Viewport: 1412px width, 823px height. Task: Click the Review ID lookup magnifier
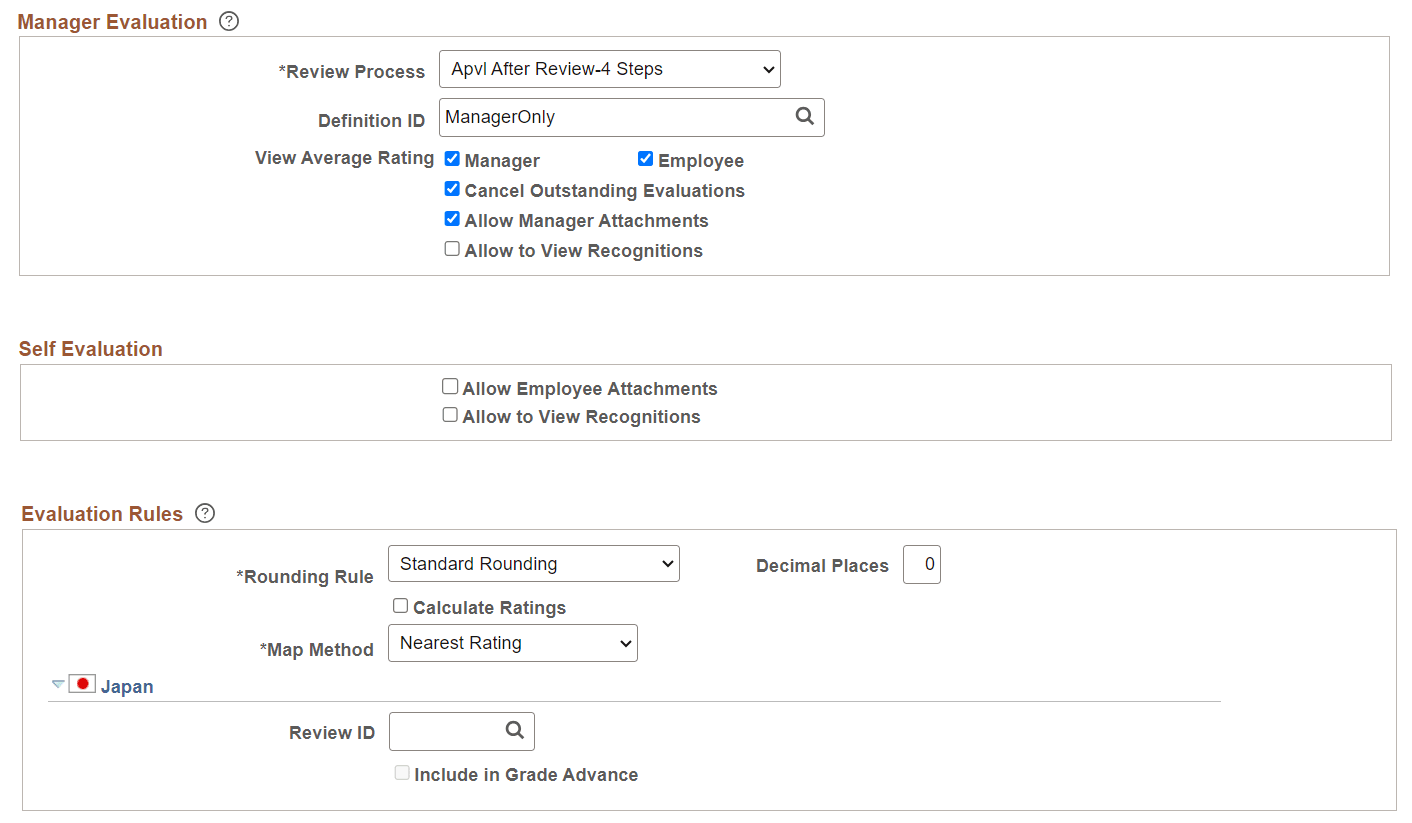[514, 731]
